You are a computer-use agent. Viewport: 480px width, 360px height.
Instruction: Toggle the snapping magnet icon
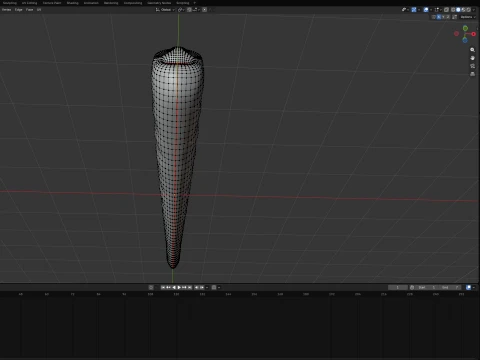pyautogui.click(x=189, y=10)
